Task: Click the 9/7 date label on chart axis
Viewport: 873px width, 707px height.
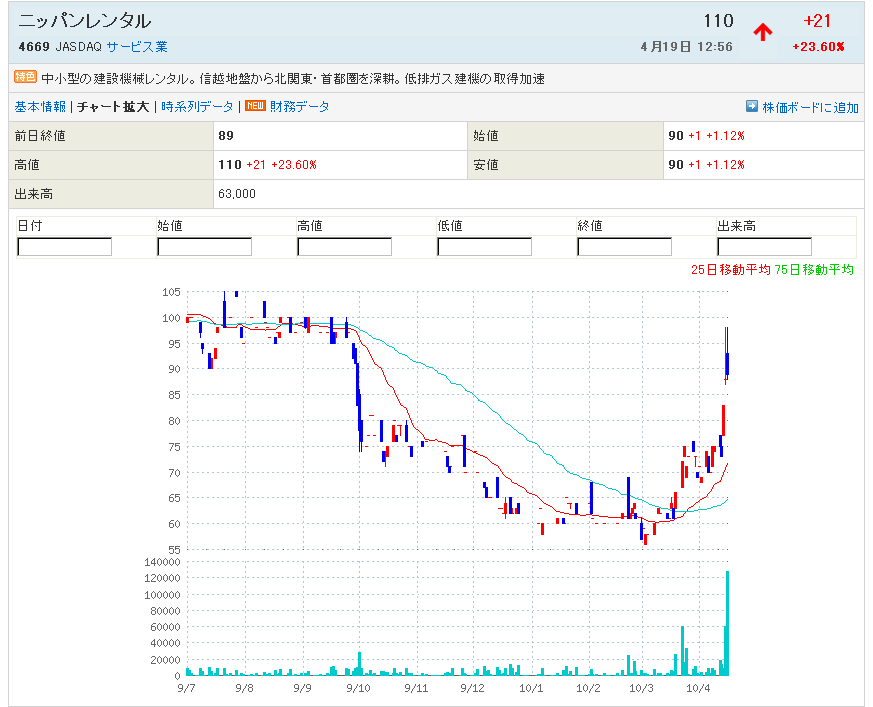Action: (x=187, y=688)
